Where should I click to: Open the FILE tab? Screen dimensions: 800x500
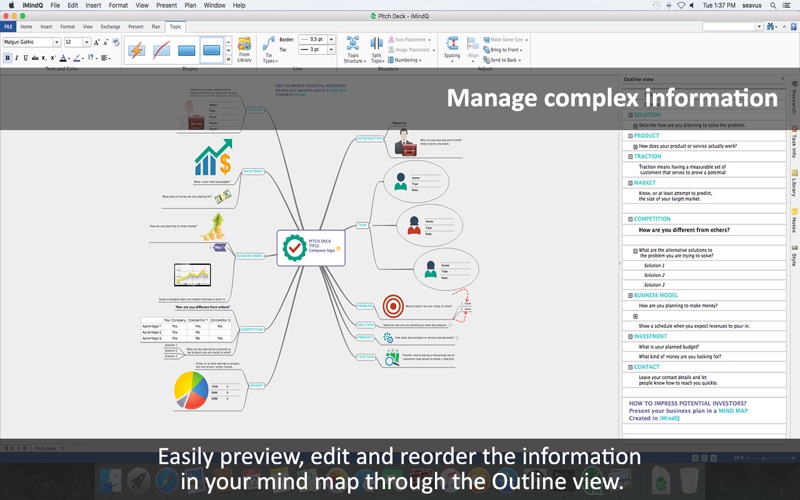tap(8, 27)
